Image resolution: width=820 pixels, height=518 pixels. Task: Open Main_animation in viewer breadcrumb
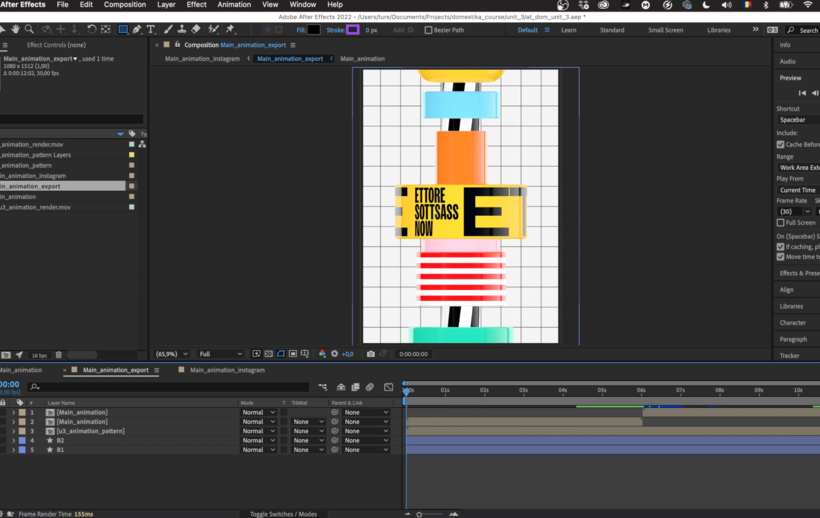coord(362,59)
